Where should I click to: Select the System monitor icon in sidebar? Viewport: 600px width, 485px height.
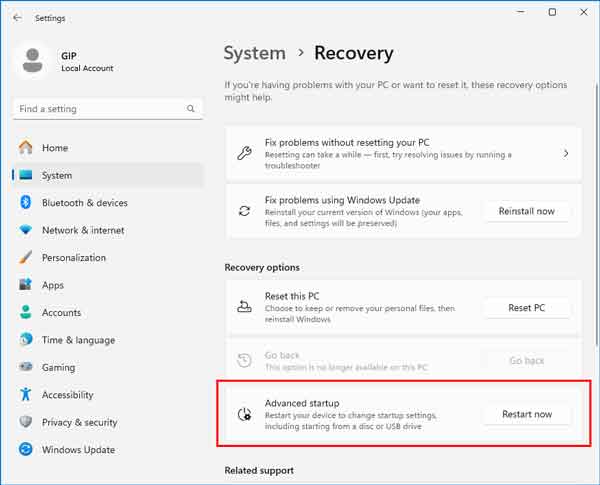pyautogui.click(x=26, y=175)
